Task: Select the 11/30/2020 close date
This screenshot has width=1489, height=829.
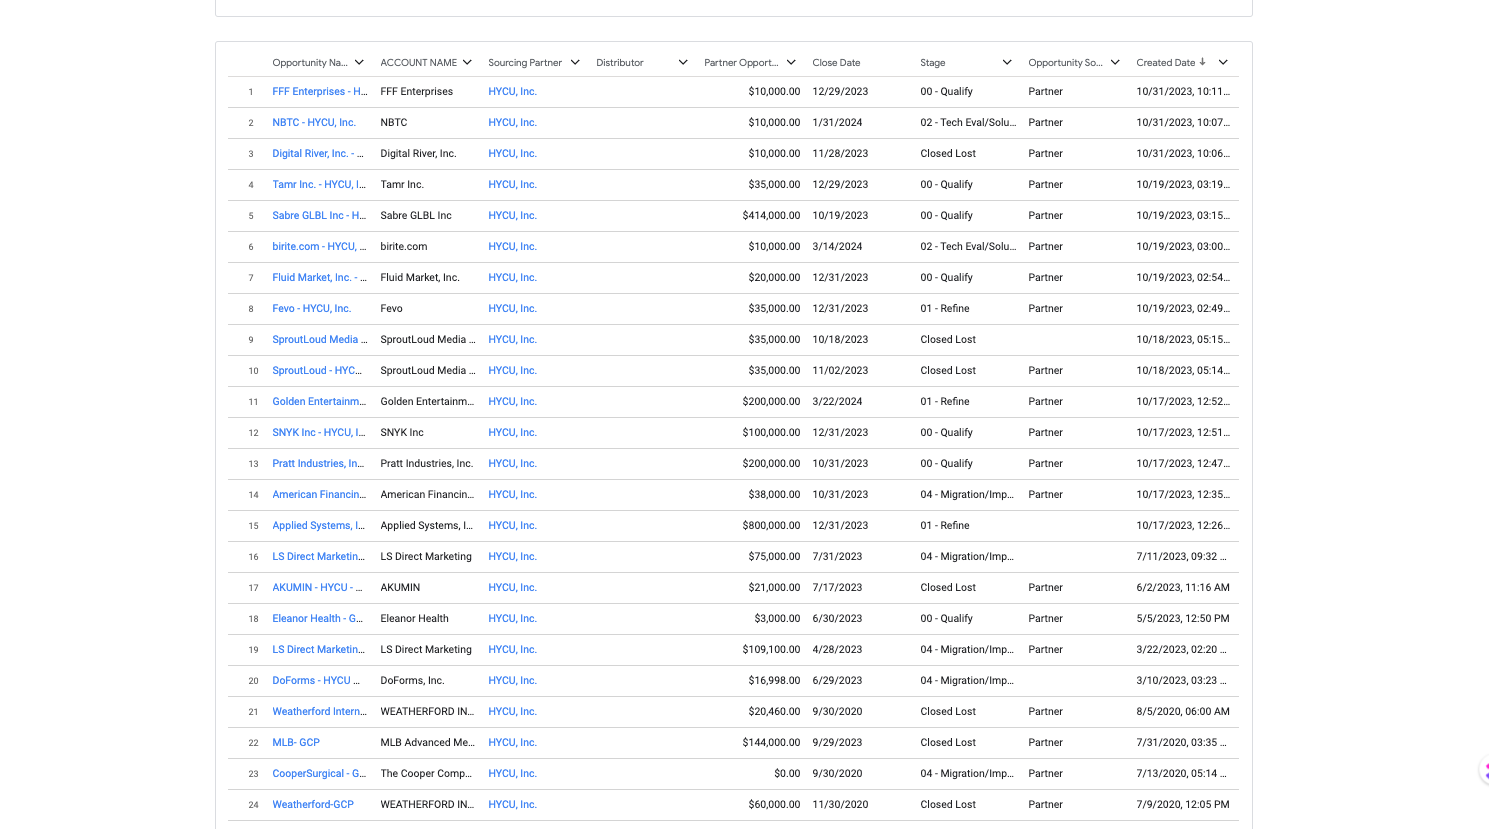Action: [840, 805]
